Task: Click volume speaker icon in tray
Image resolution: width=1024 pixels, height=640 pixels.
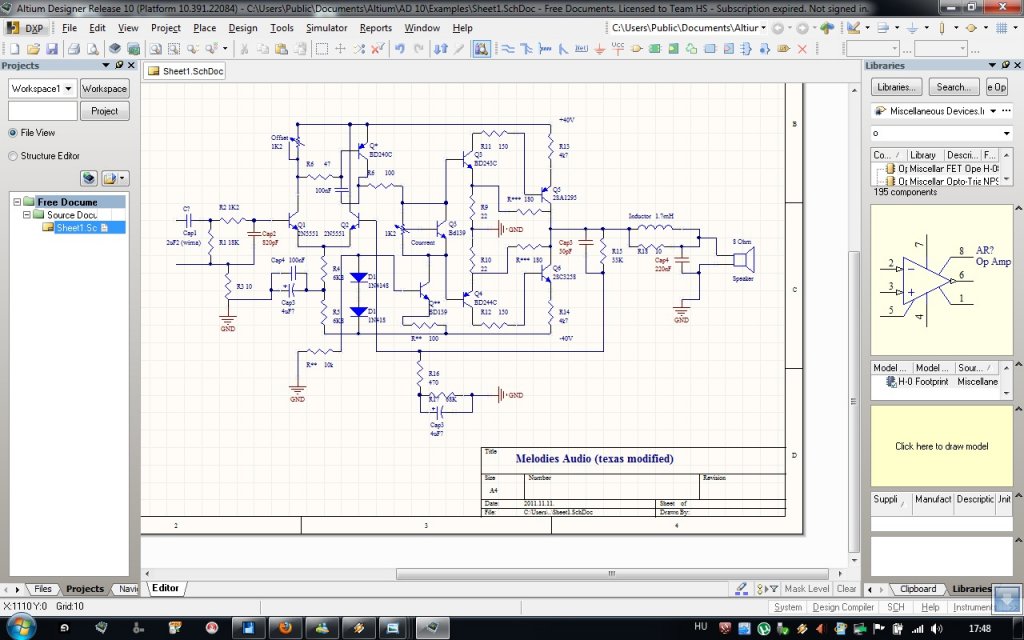Action: [934, 628]
